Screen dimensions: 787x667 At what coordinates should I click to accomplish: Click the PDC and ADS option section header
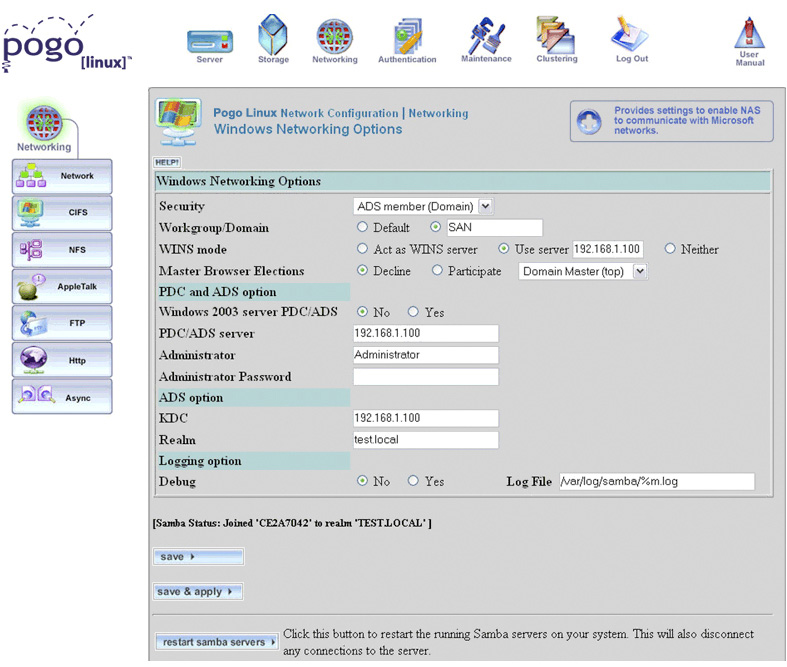(x=253, y=292)
